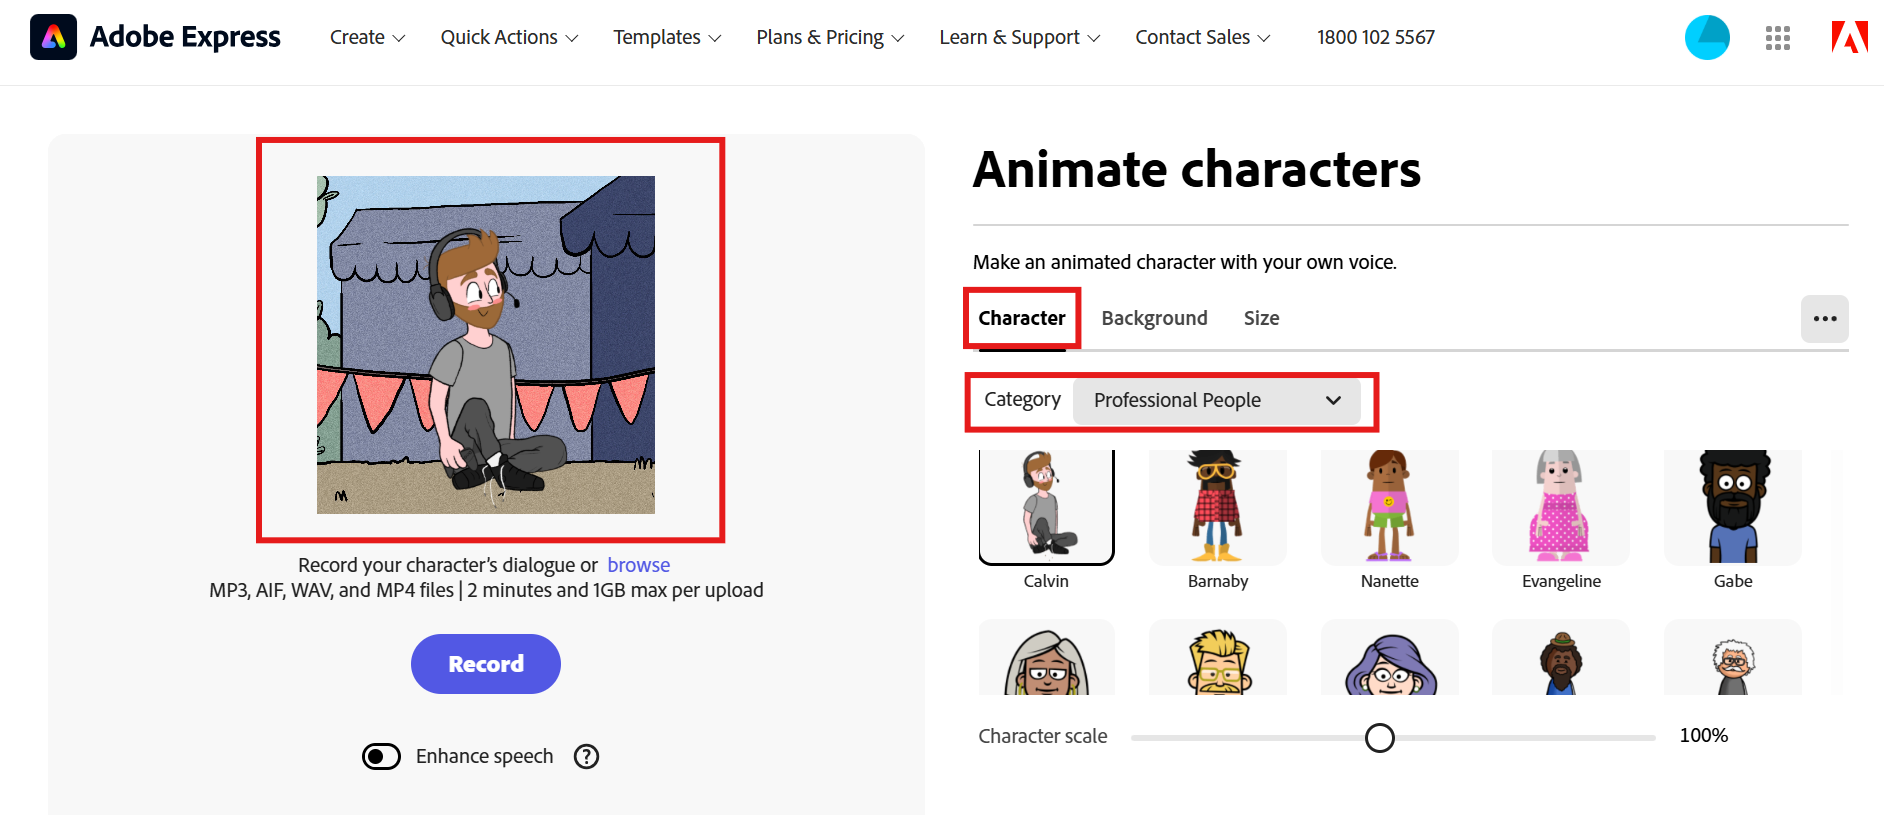Adjust the Character scale slider handle

click(1380, 738)
